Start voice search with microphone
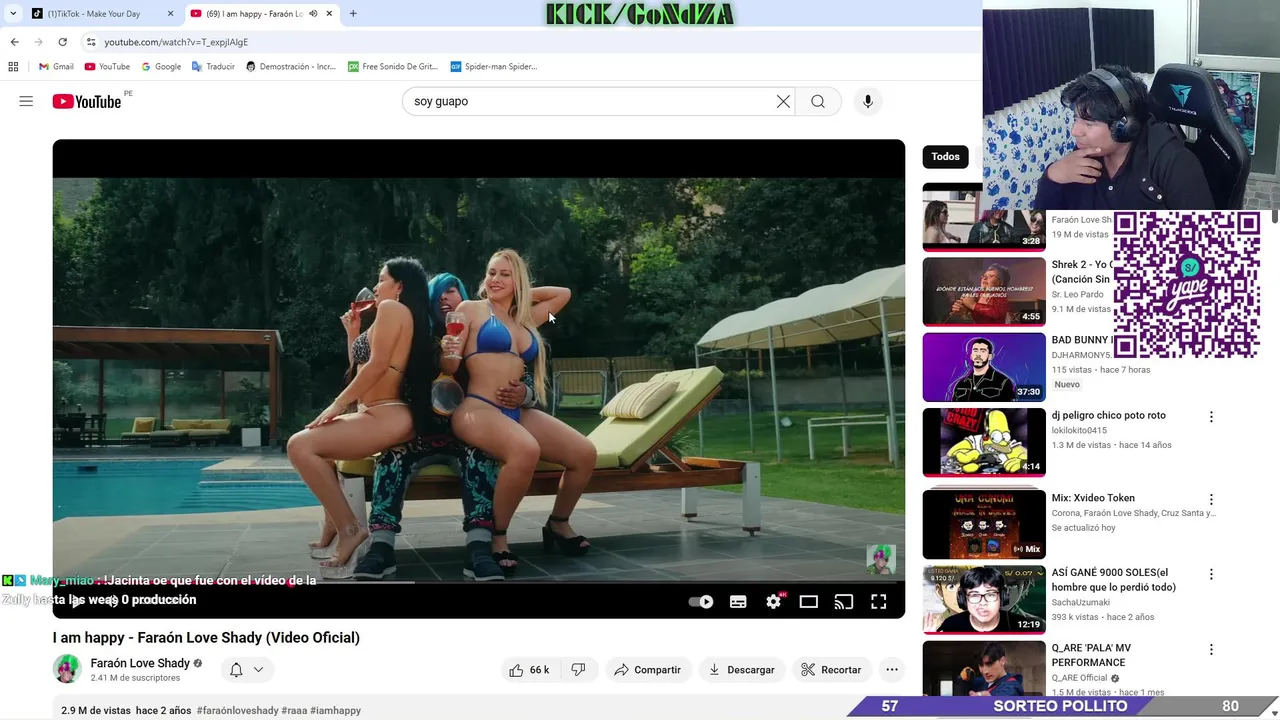1280x720 pixels. pos(868,101)
